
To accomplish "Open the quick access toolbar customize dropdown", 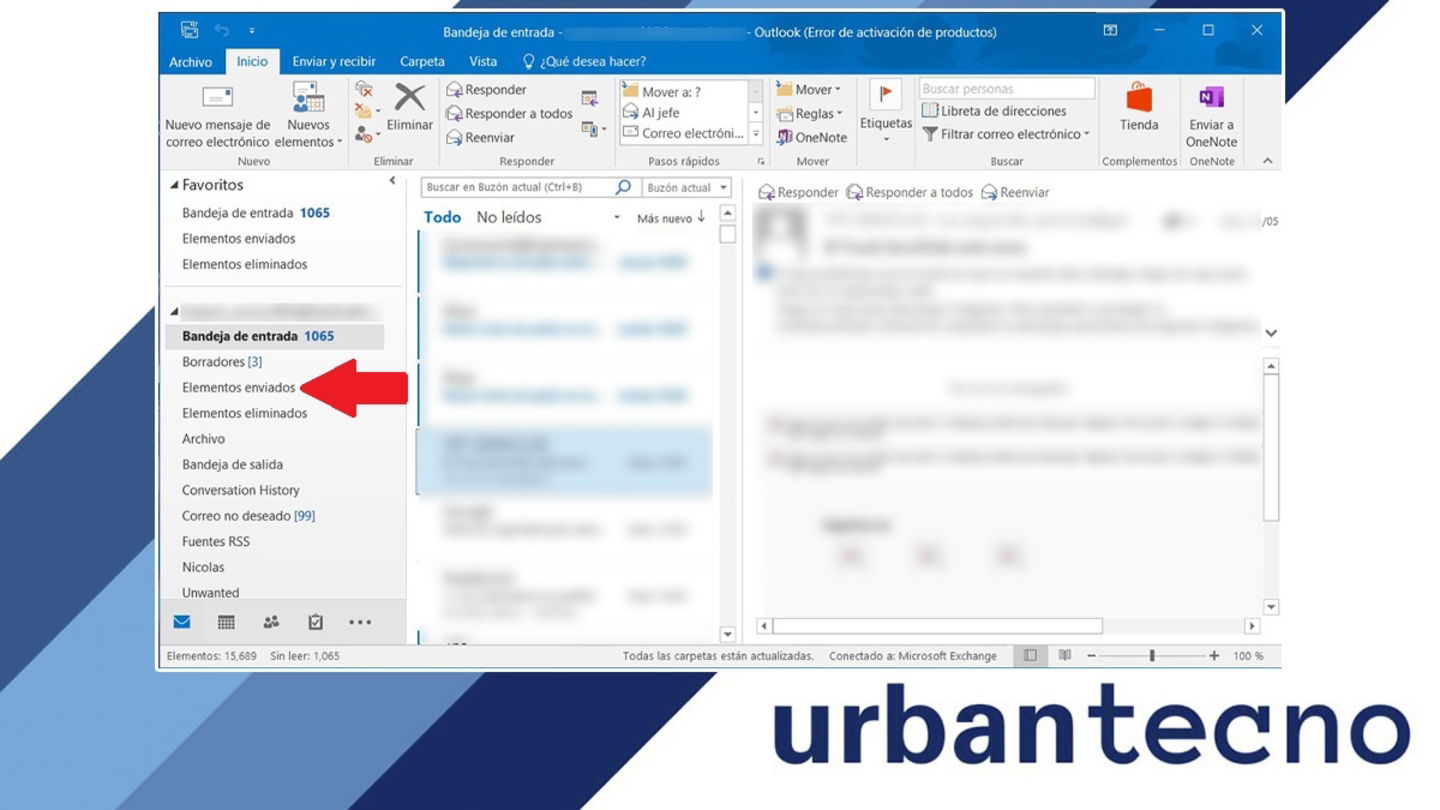I will click(252, 32).
